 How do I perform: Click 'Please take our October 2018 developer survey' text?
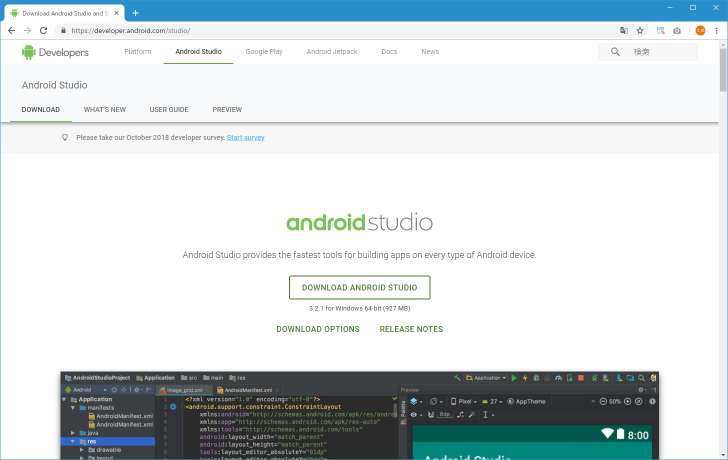click(150, 137)
